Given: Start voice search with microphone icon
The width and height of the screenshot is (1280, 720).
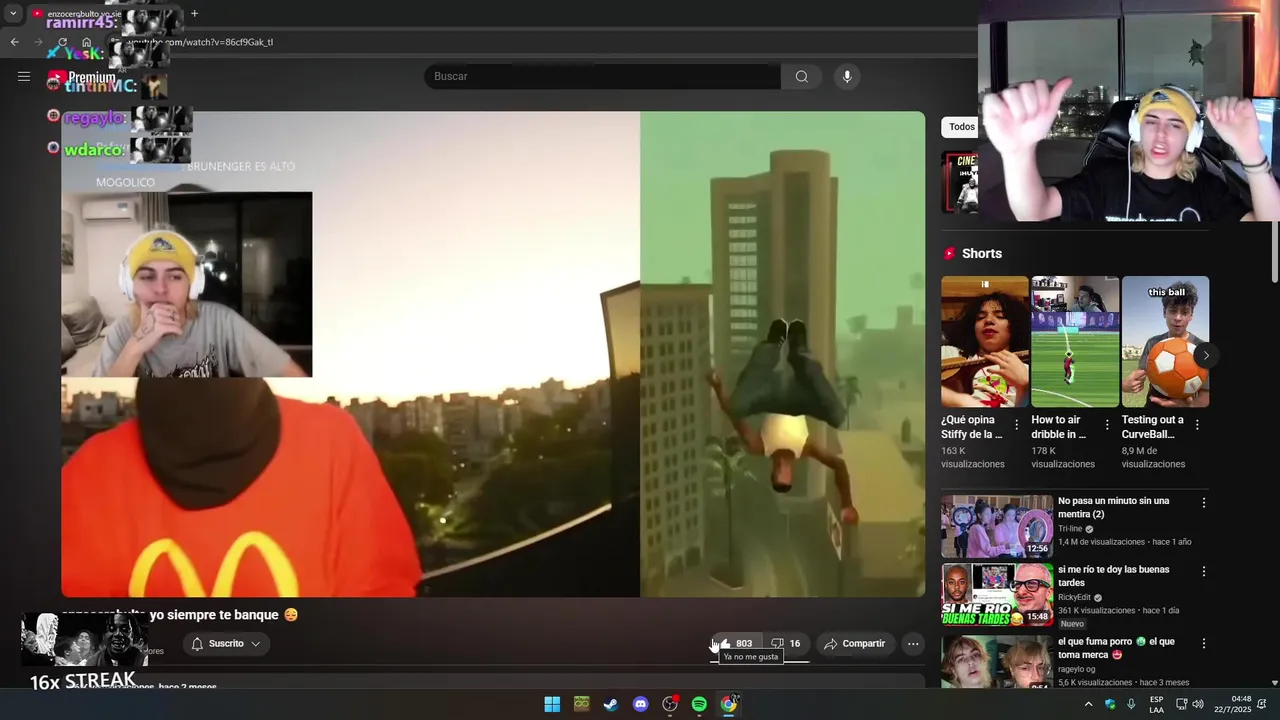Looking at the screenshot, I should pyautogui.click(x=847, y=77).
